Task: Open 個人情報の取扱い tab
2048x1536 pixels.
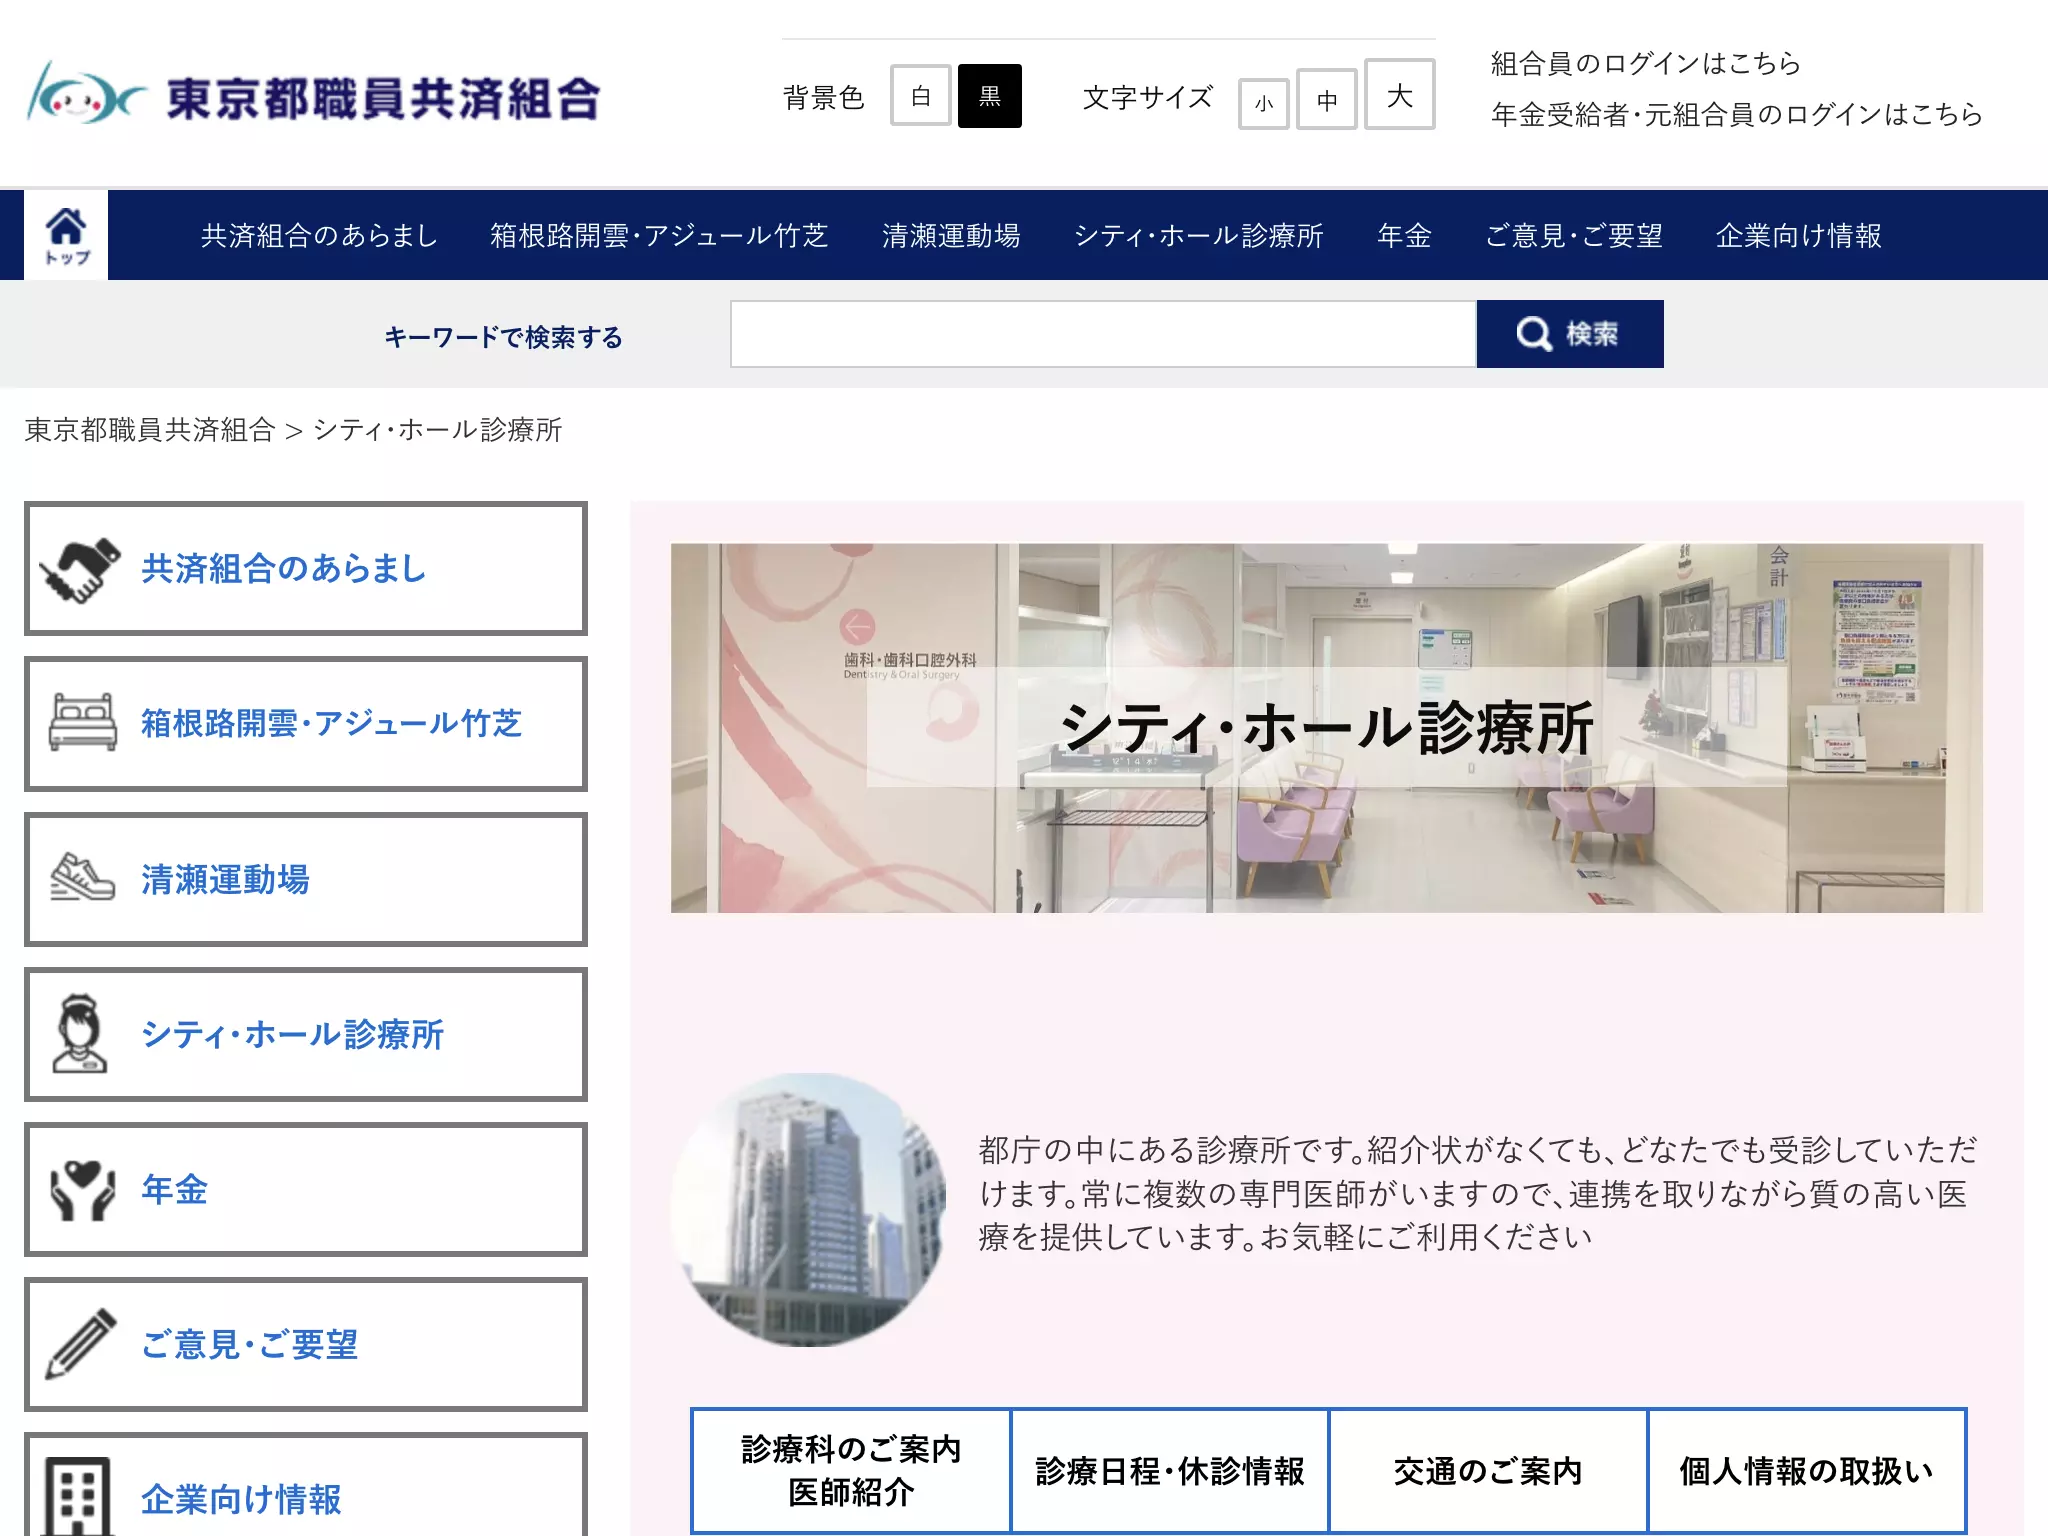Action: pos(1806,1471)
